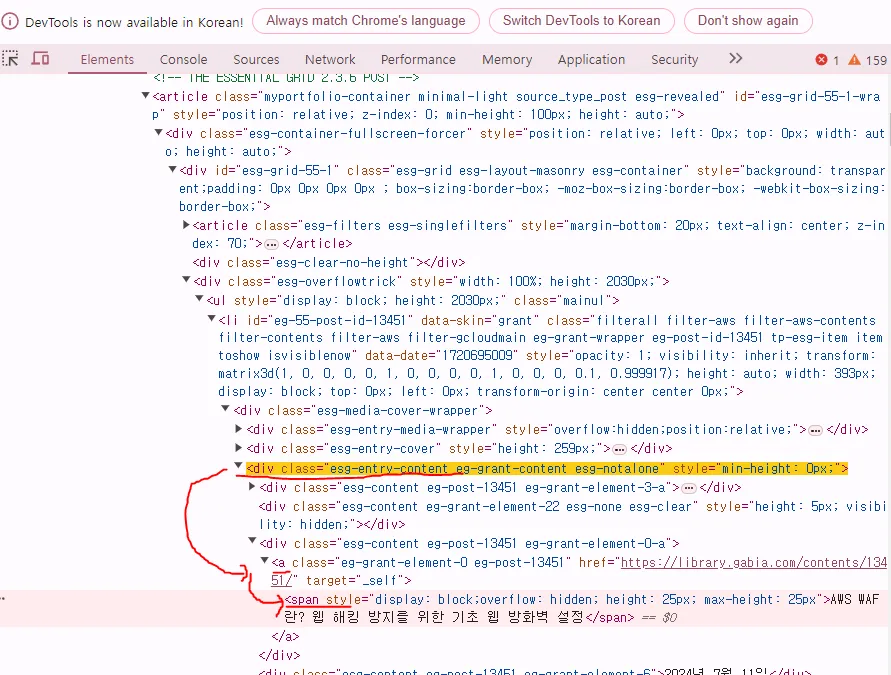The image size is (891, 675).
Task: Select the eg-grant-element-22 esg-none div row
Action: point(572,515)
